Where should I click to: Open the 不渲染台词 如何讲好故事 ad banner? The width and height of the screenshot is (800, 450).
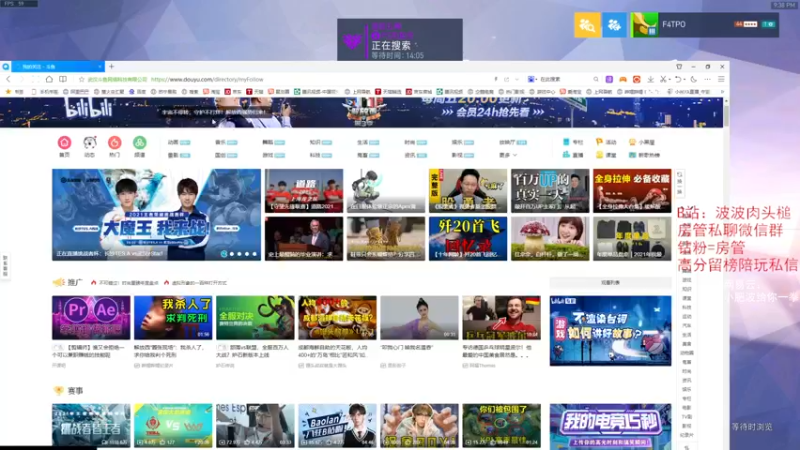[610, 331]
